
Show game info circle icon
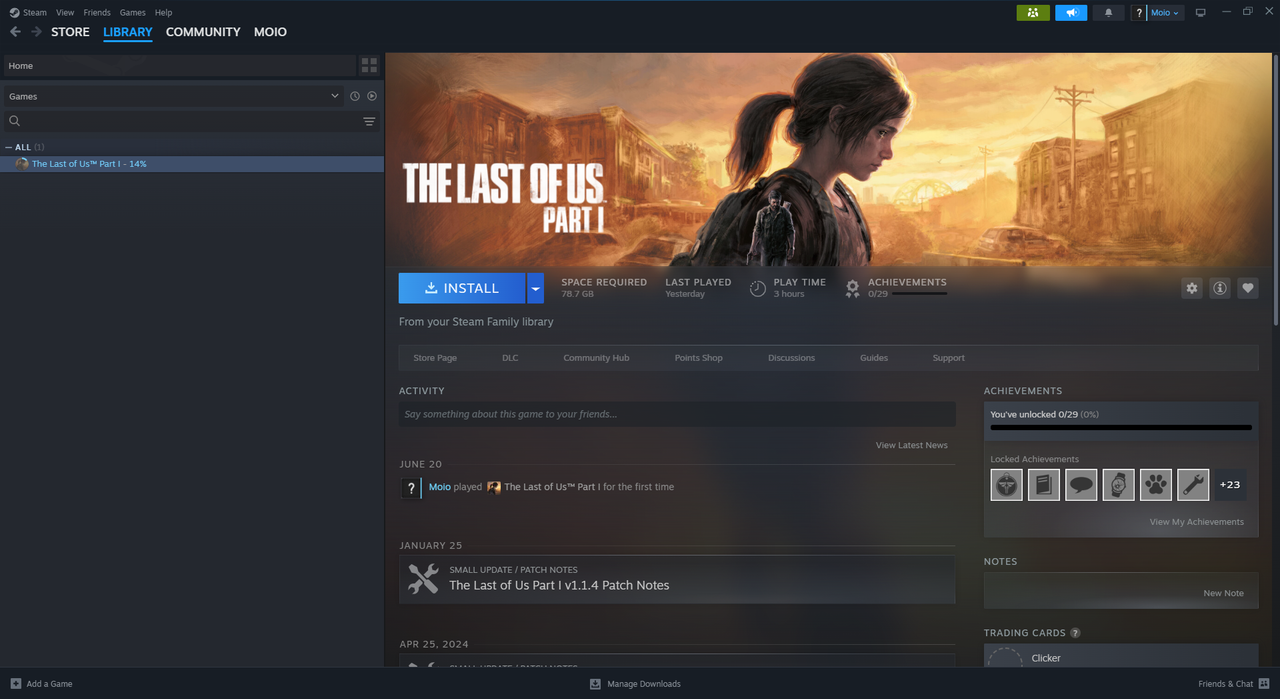click(1219, 288)
